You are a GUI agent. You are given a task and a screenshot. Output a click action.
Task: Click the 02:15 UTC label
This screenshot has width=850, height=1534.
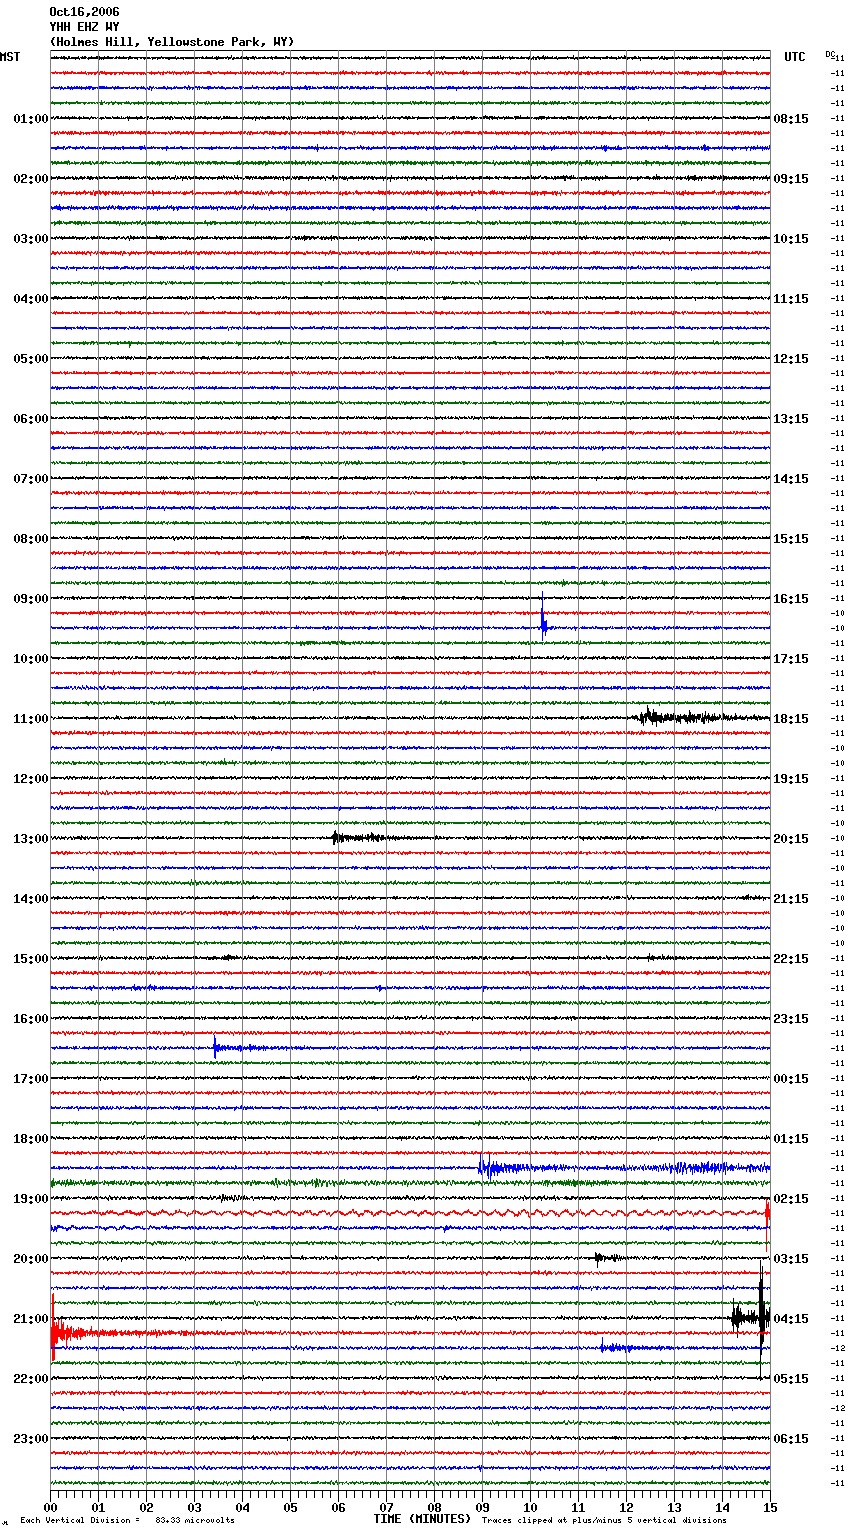[x=791, y=1199]
